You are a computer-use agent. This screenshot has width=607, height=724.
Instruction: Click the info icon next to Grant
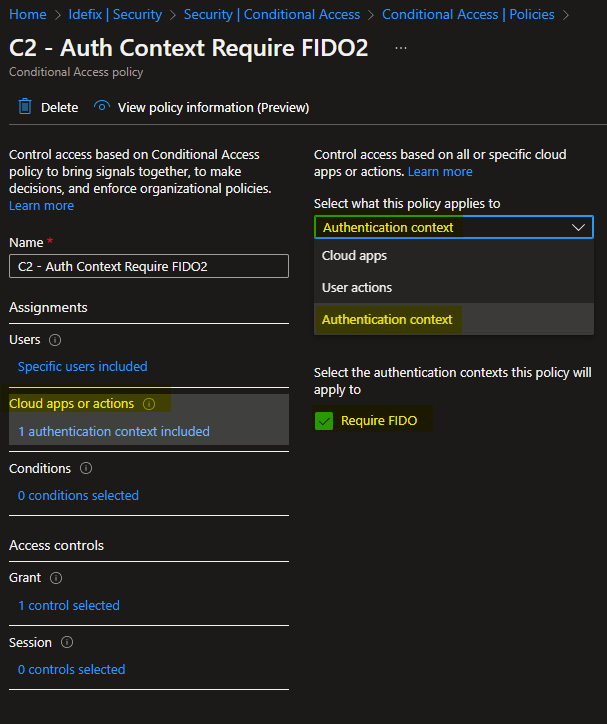(56, 578)
